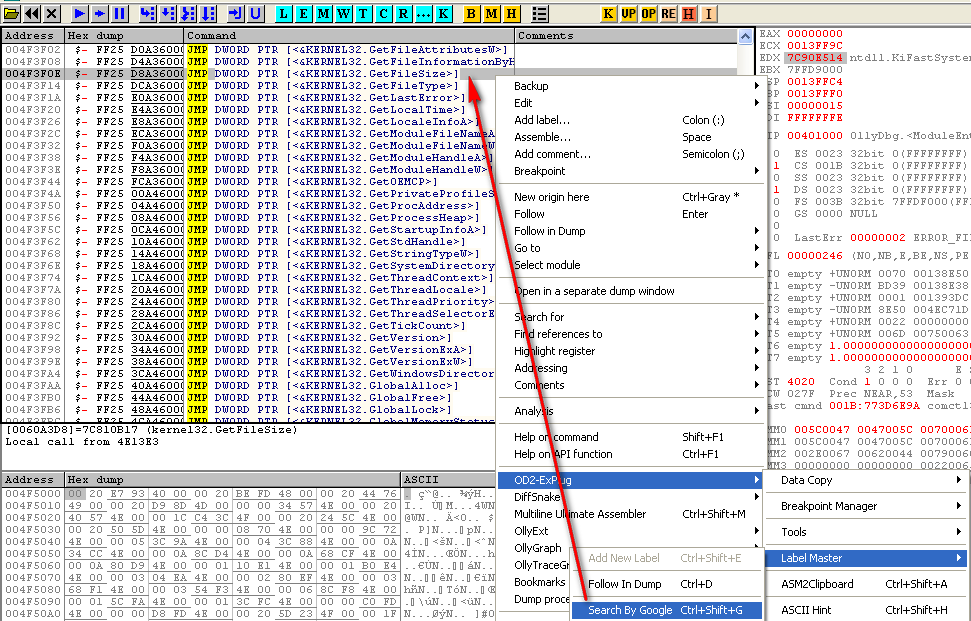Viewport: 971px width, 621px height.
Task: Pause execution with the pause icon
Action: click(x=120, y=13)
